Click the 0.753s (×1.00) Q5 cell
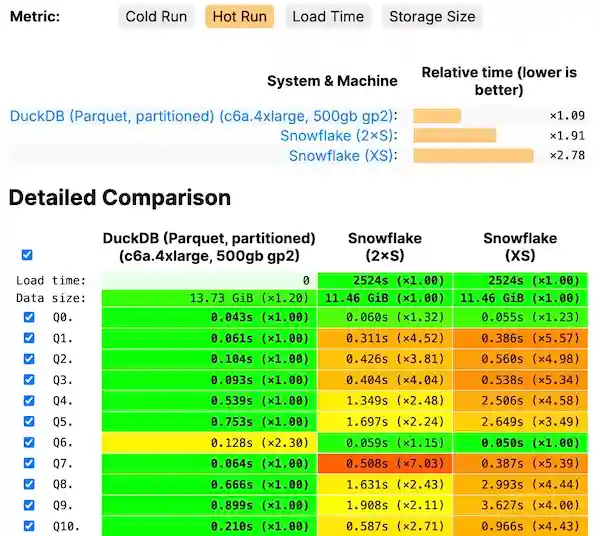Screen dimensions: 600x536 [209, 422]
